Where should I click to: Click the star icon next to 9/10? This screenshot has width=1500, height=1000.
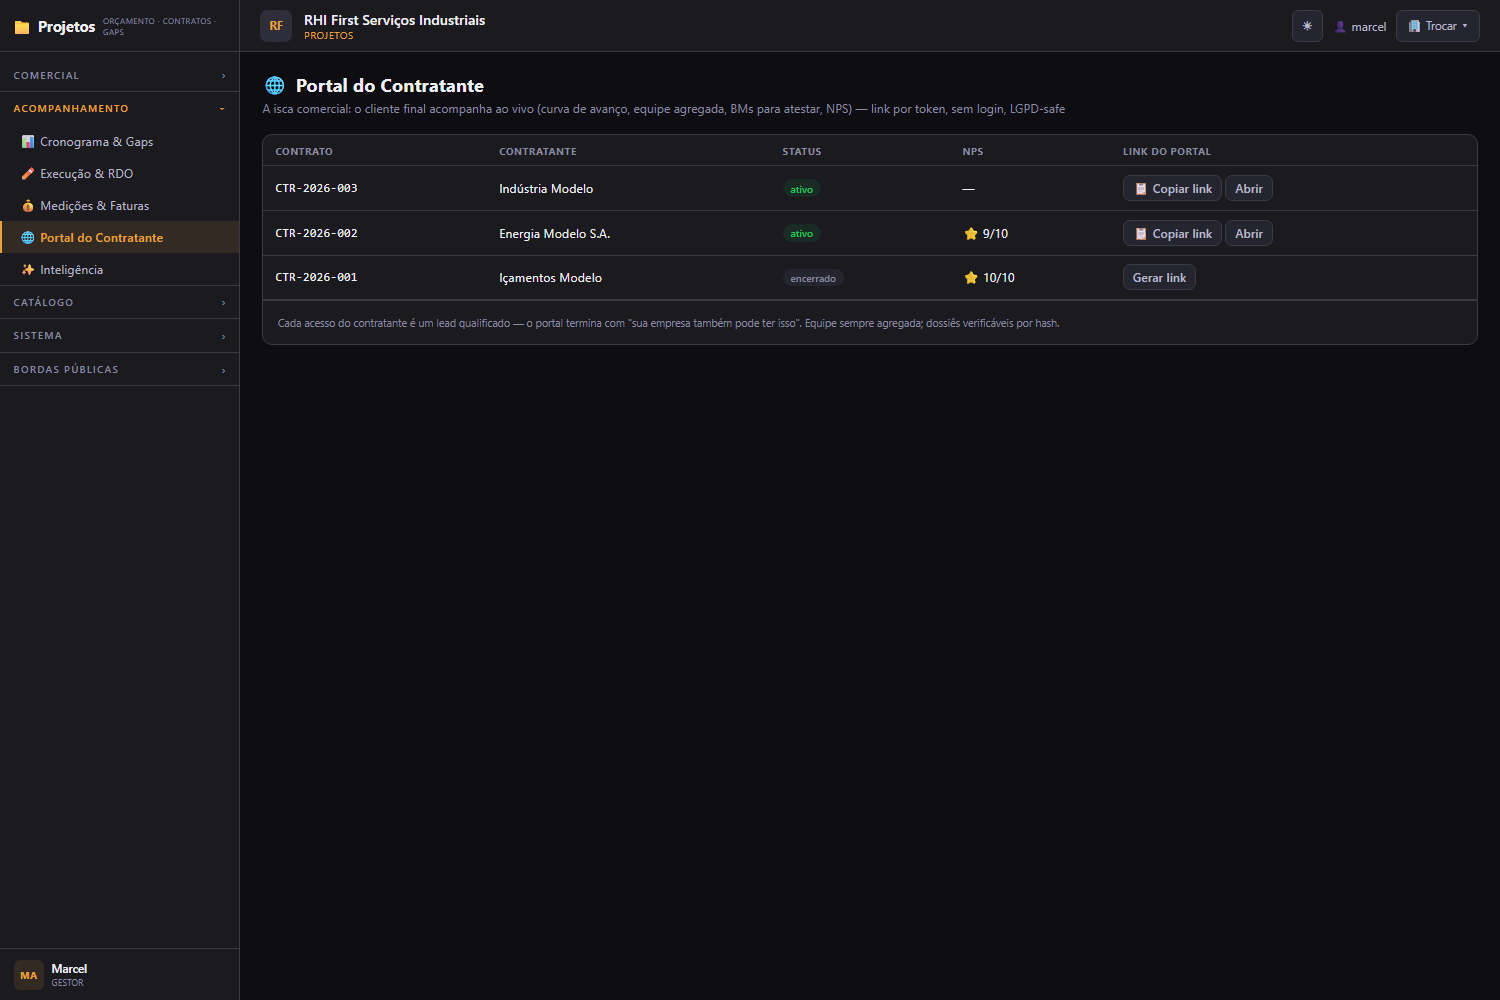click(x=971, y=234)
